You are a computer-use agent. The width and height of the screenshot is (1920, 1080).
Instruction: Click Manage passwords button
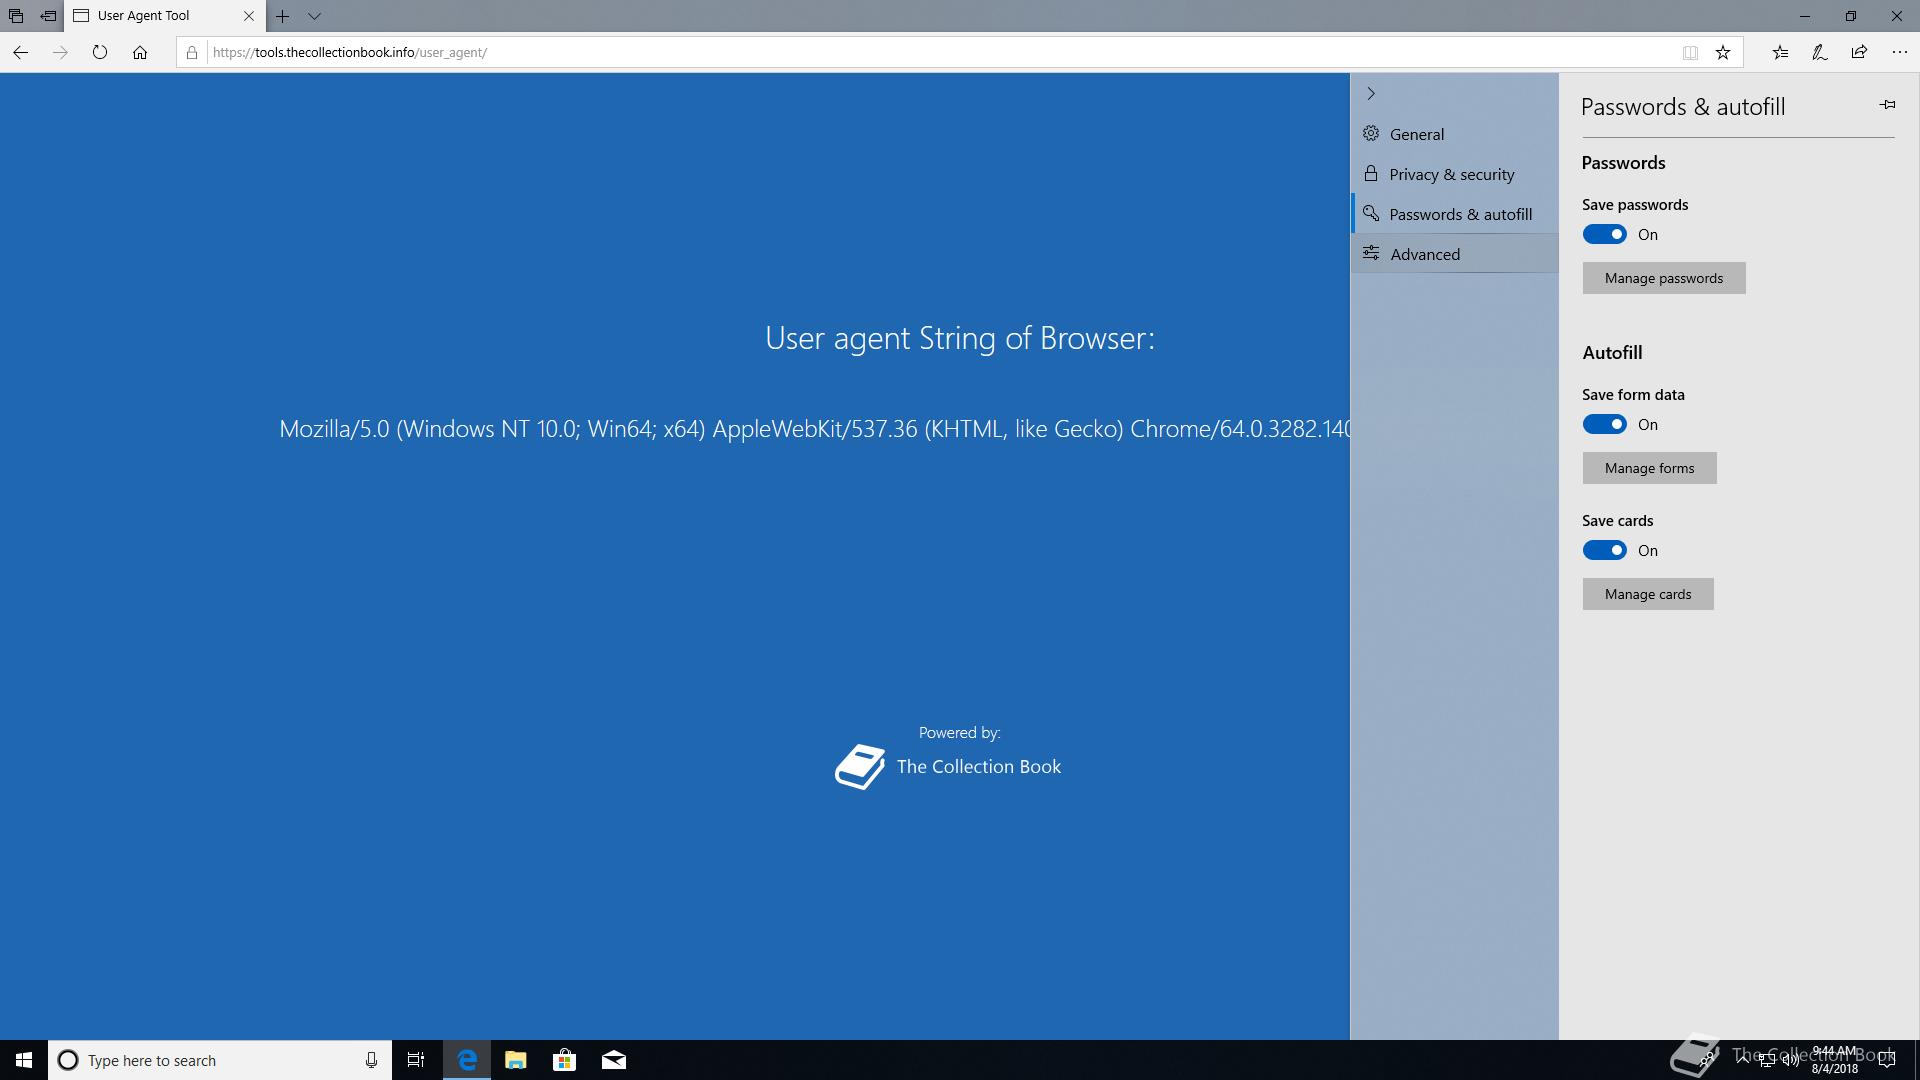(x=1664, y=278)
